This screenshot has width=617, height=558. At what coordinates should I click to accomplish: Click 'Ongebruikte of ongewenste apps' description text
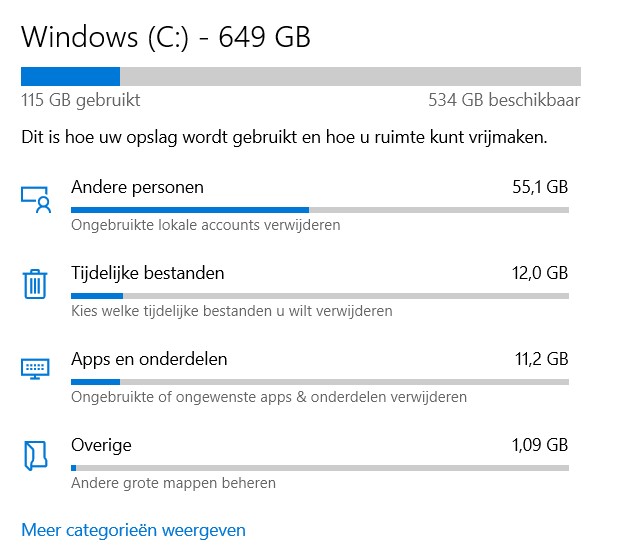(268, 397)
